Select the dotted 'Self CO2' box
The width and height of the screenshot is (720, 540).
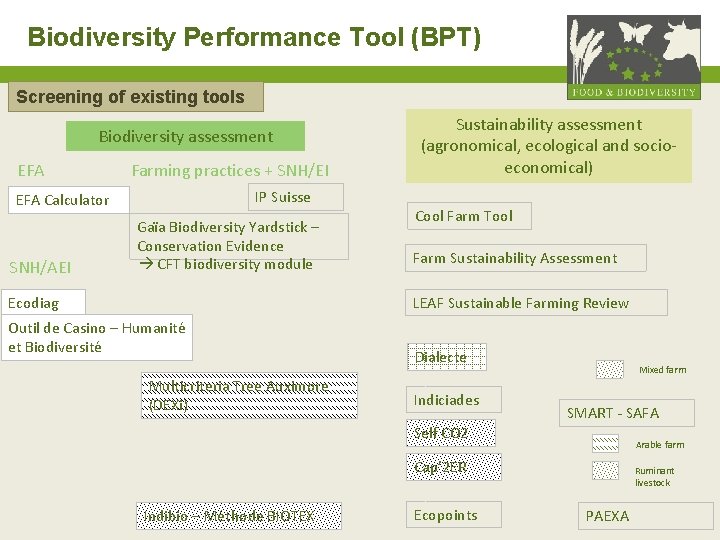click(451, 433)
